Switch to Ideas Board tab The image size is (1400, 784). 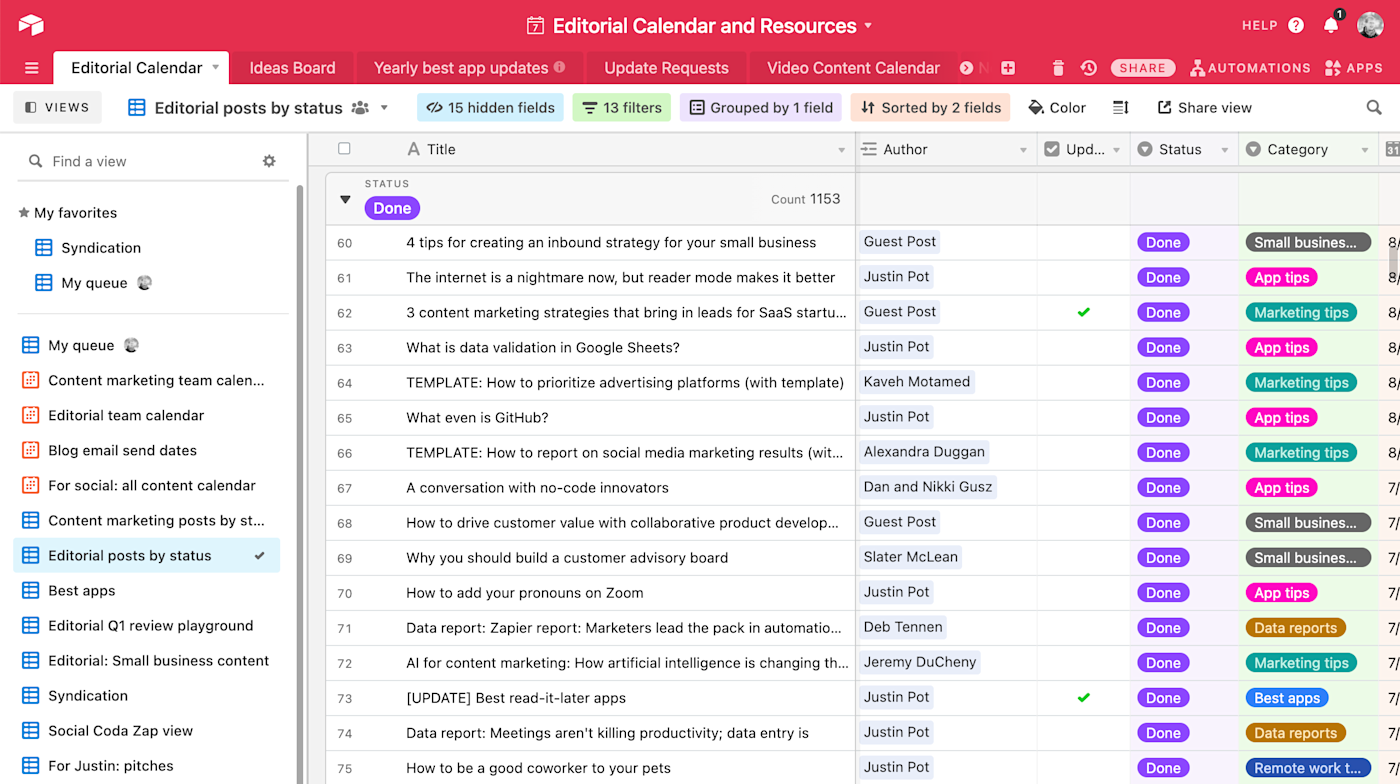click(x=292, y=68)
